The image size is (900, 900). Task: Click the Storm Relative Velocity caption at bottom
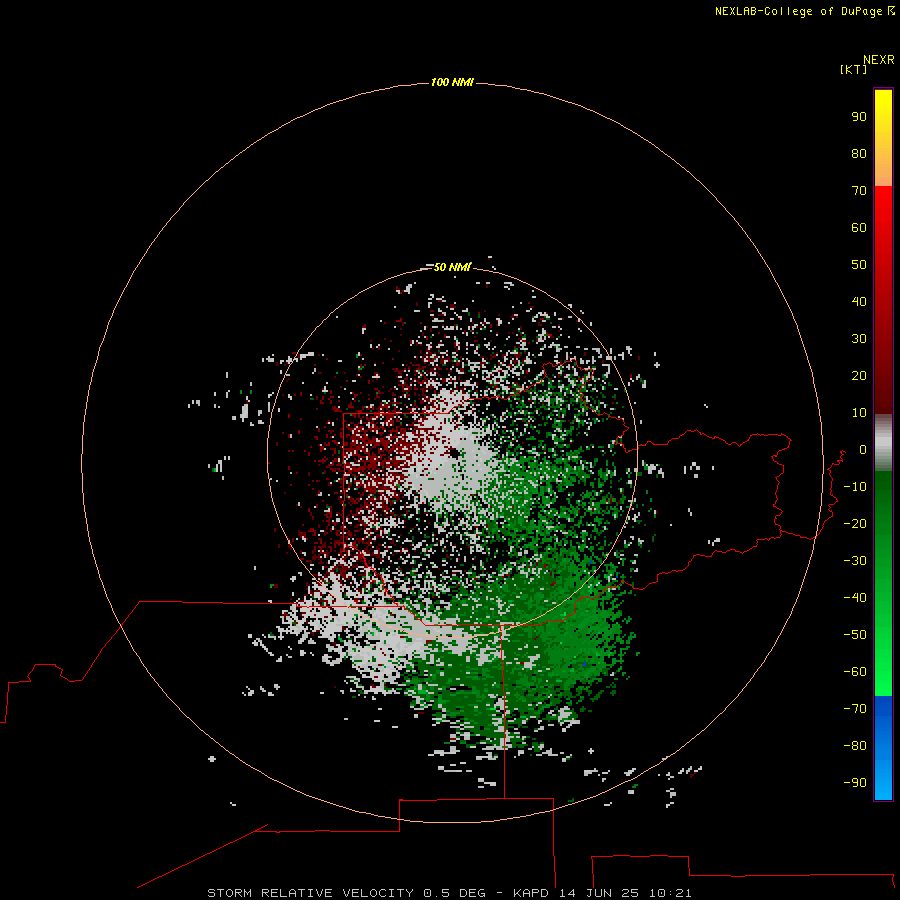tap(449, 893)
